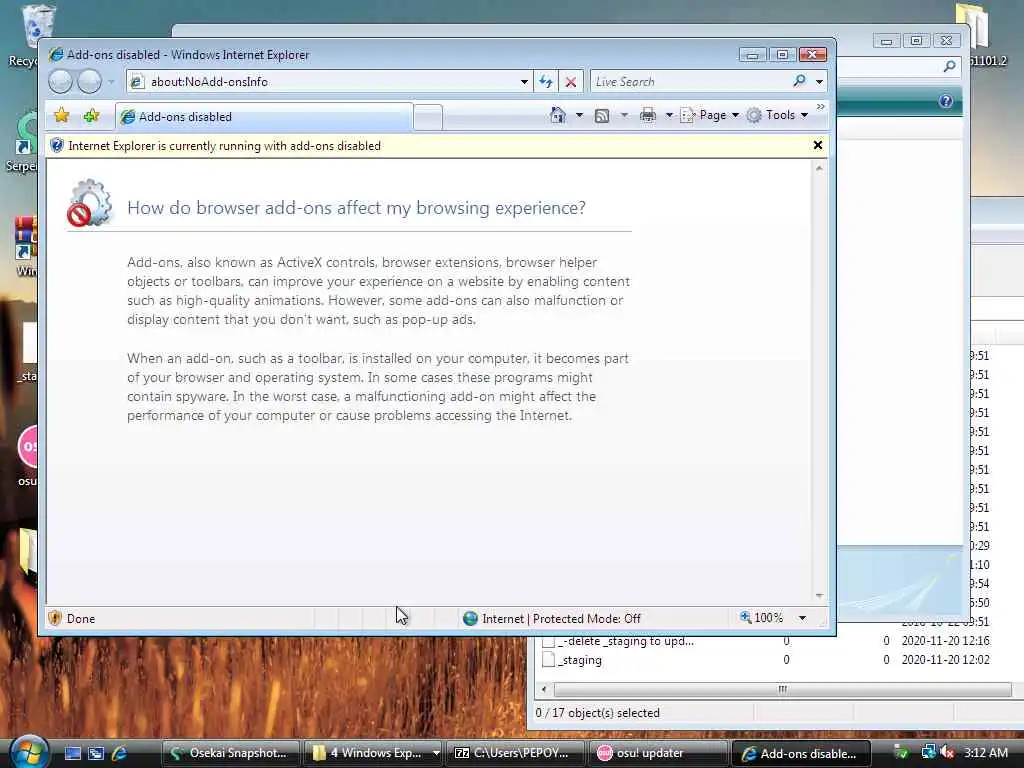
Task: Click Switch between windows quick launch icon
Action: [x=96, y=753]
